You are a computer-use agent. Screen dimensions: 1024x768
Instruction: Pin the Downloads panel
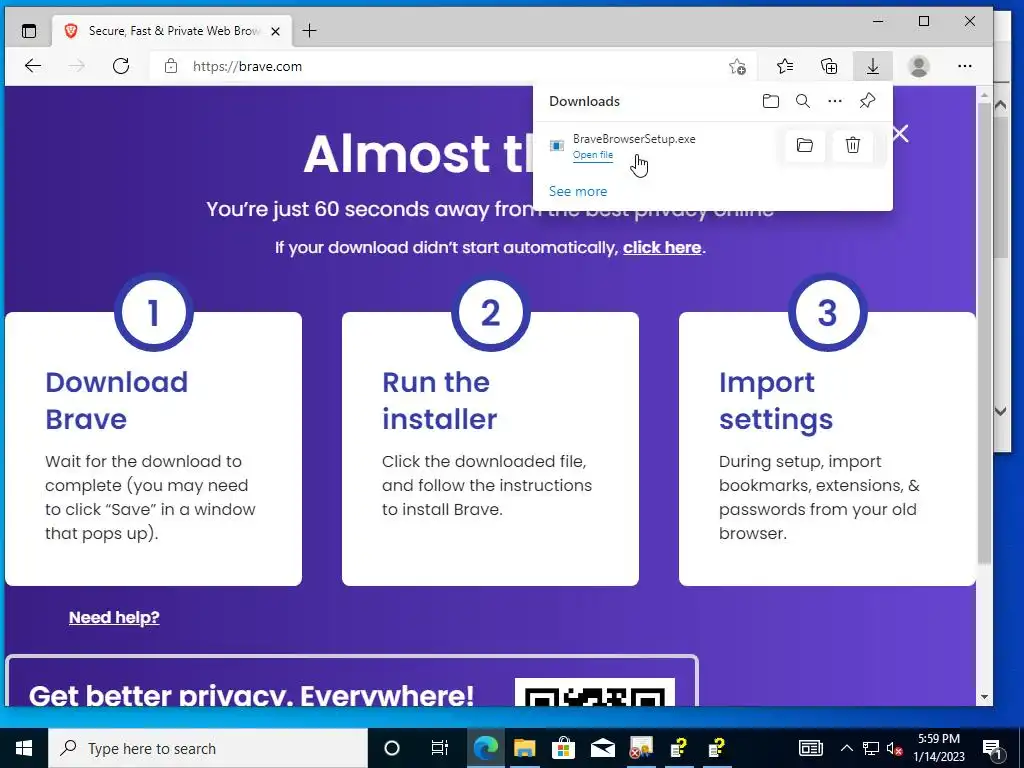[x=867, y=101]
